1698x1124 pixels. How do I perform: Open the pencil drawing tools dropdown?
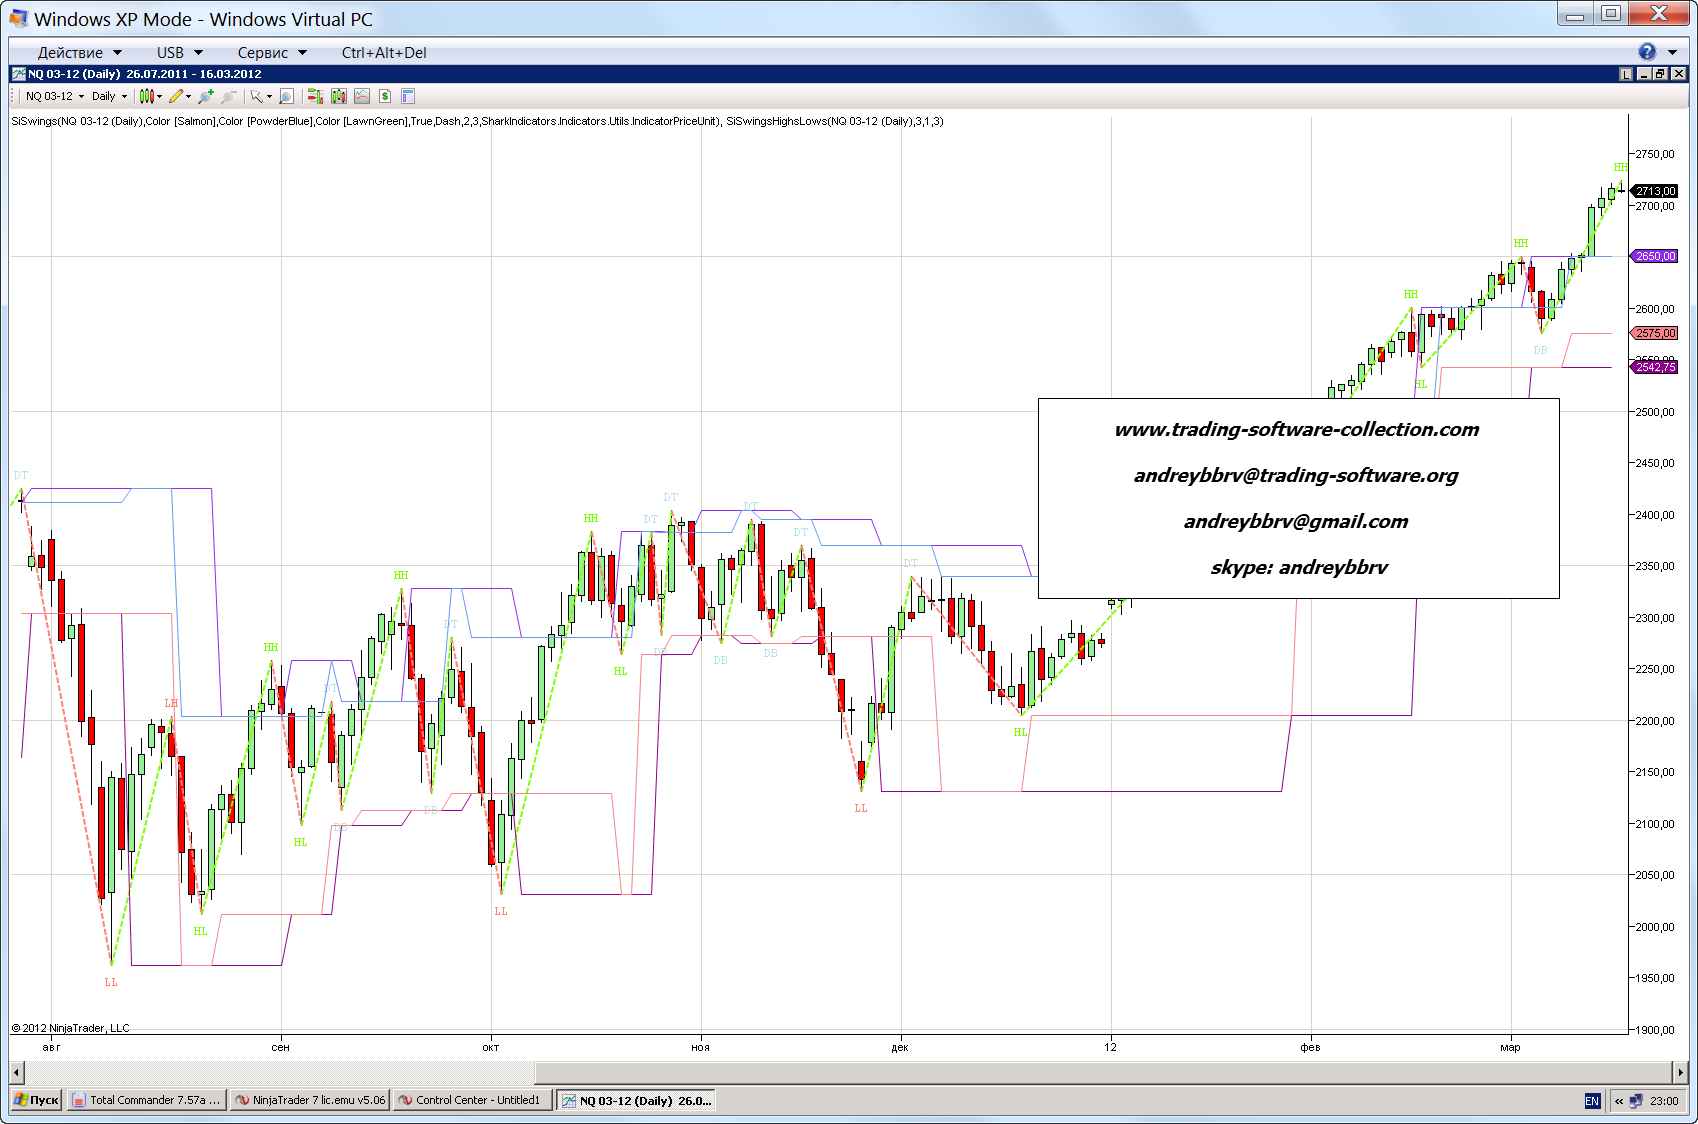click(x=179, y=97)
